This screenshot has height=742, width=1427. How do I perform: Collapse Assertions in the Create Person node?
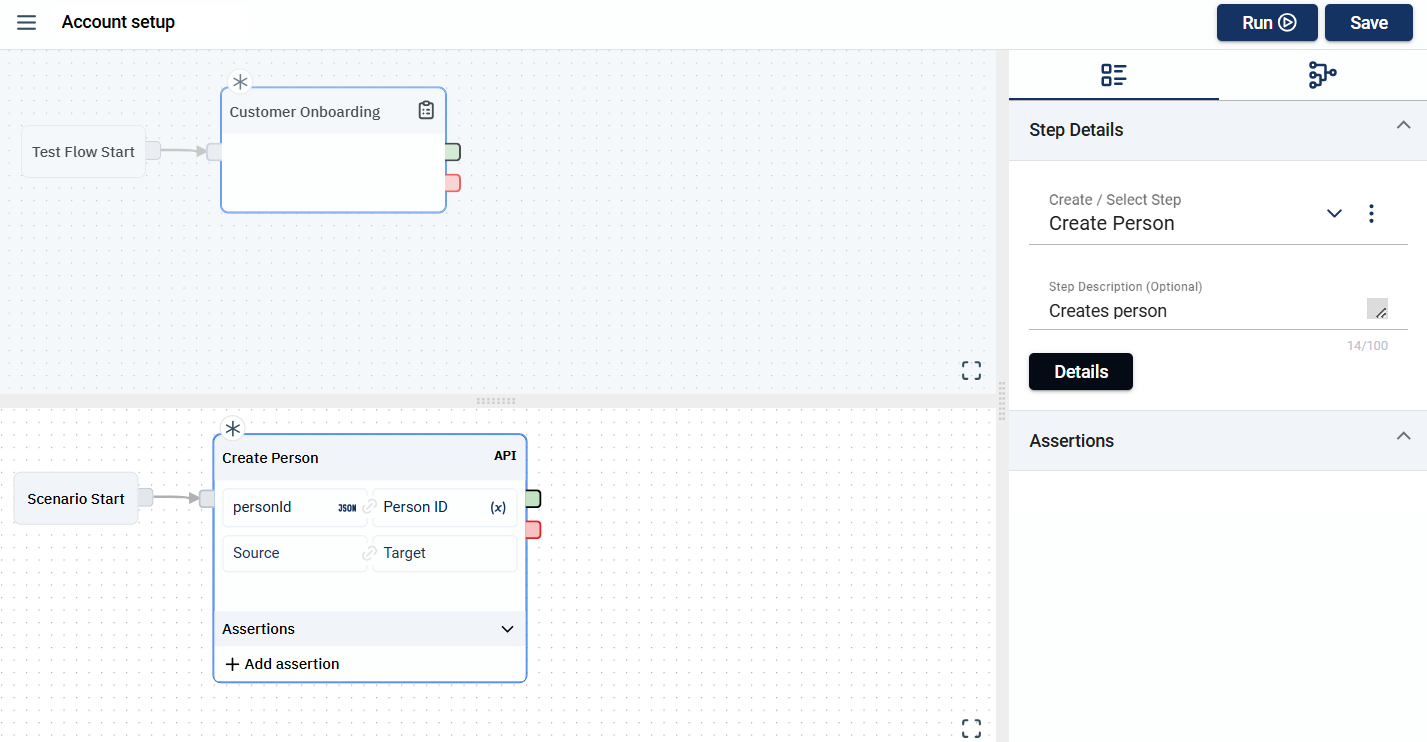coord(507,629)
